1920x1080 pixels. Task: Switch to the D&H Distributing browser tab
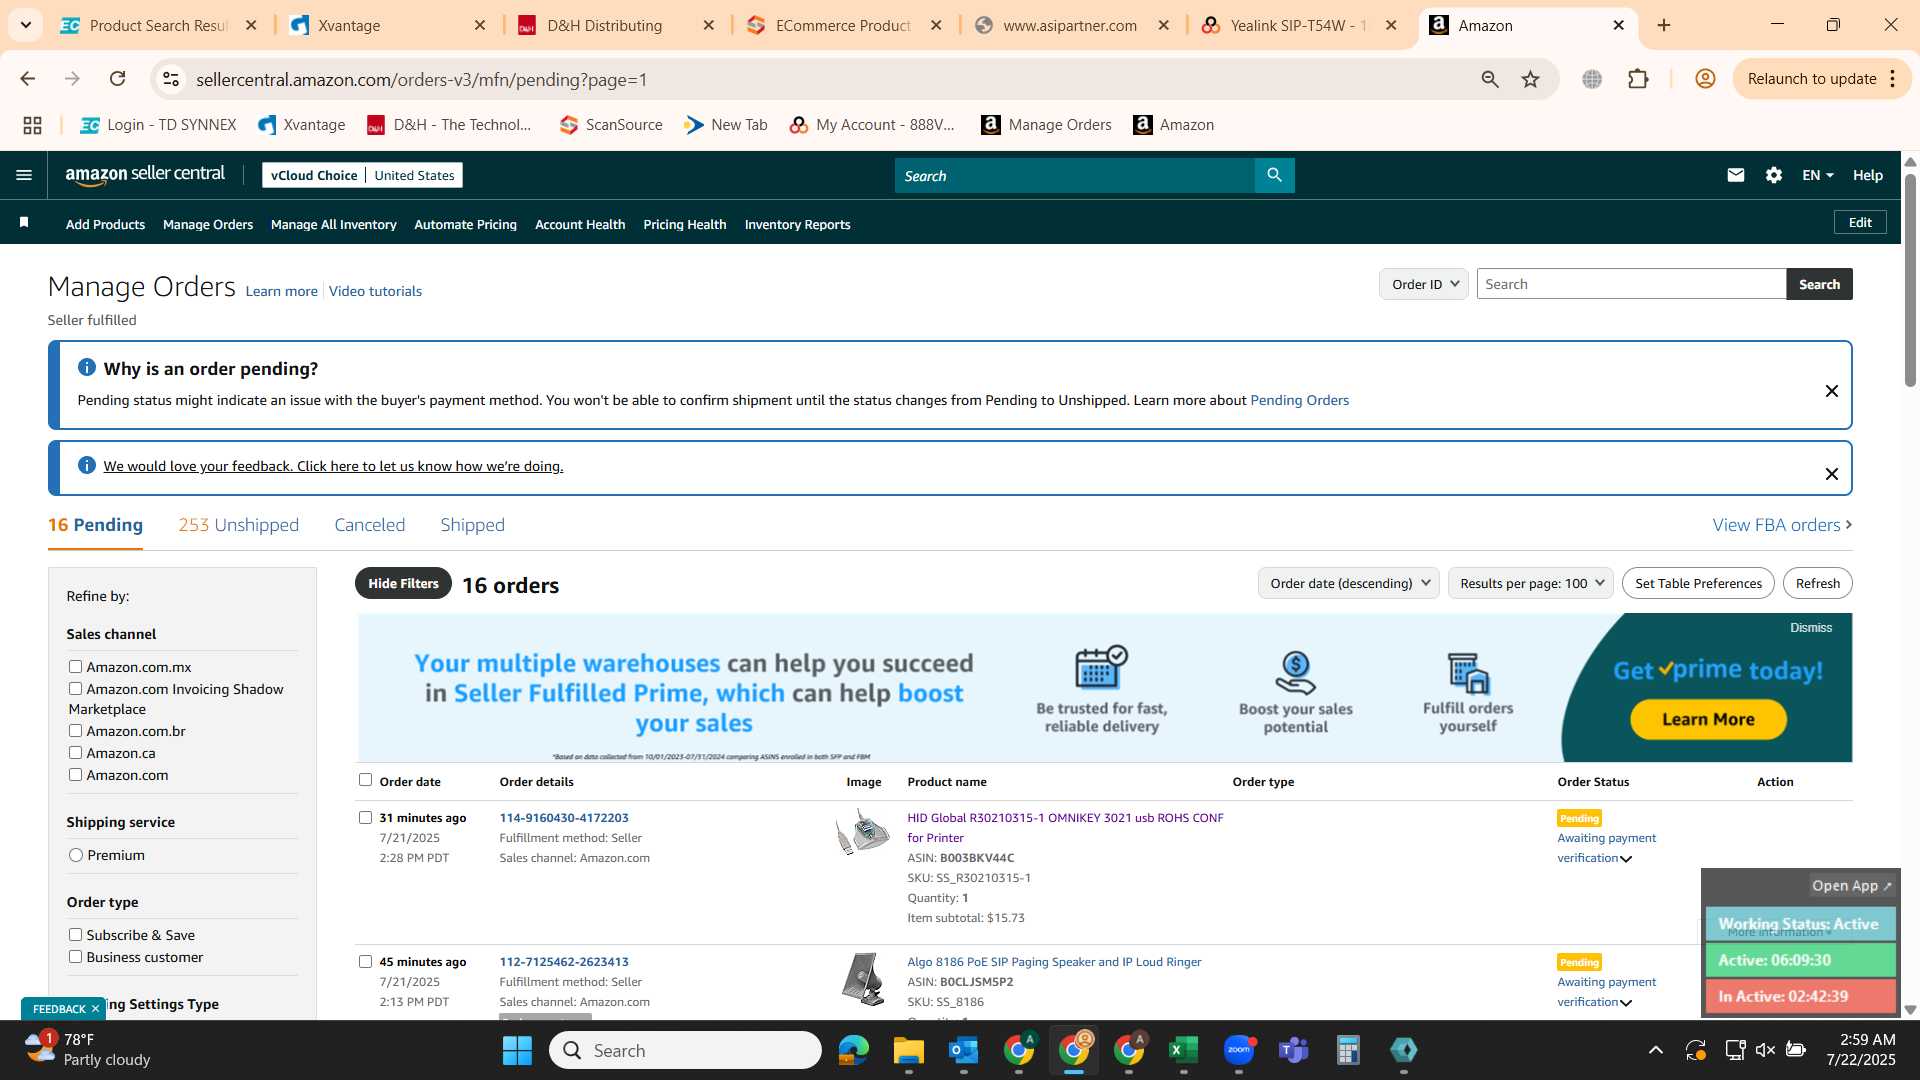tap(604, 25)
